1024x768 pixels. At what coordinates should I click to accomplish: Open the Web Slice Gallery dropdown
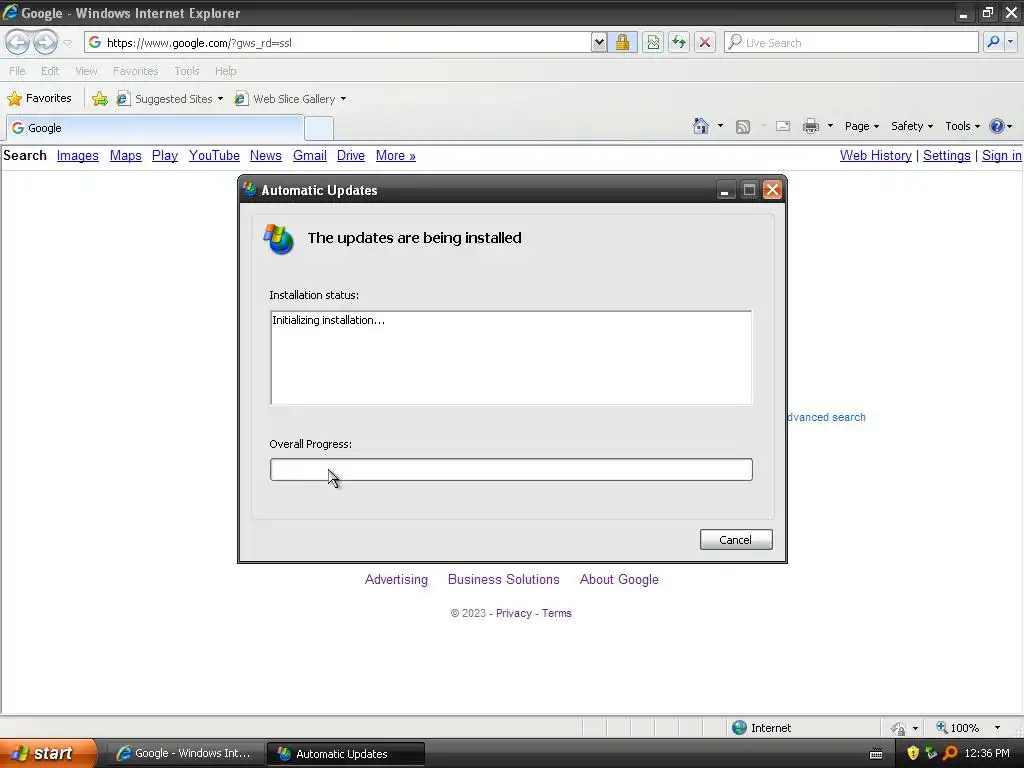pyautogui.click(x=291, y=99)
